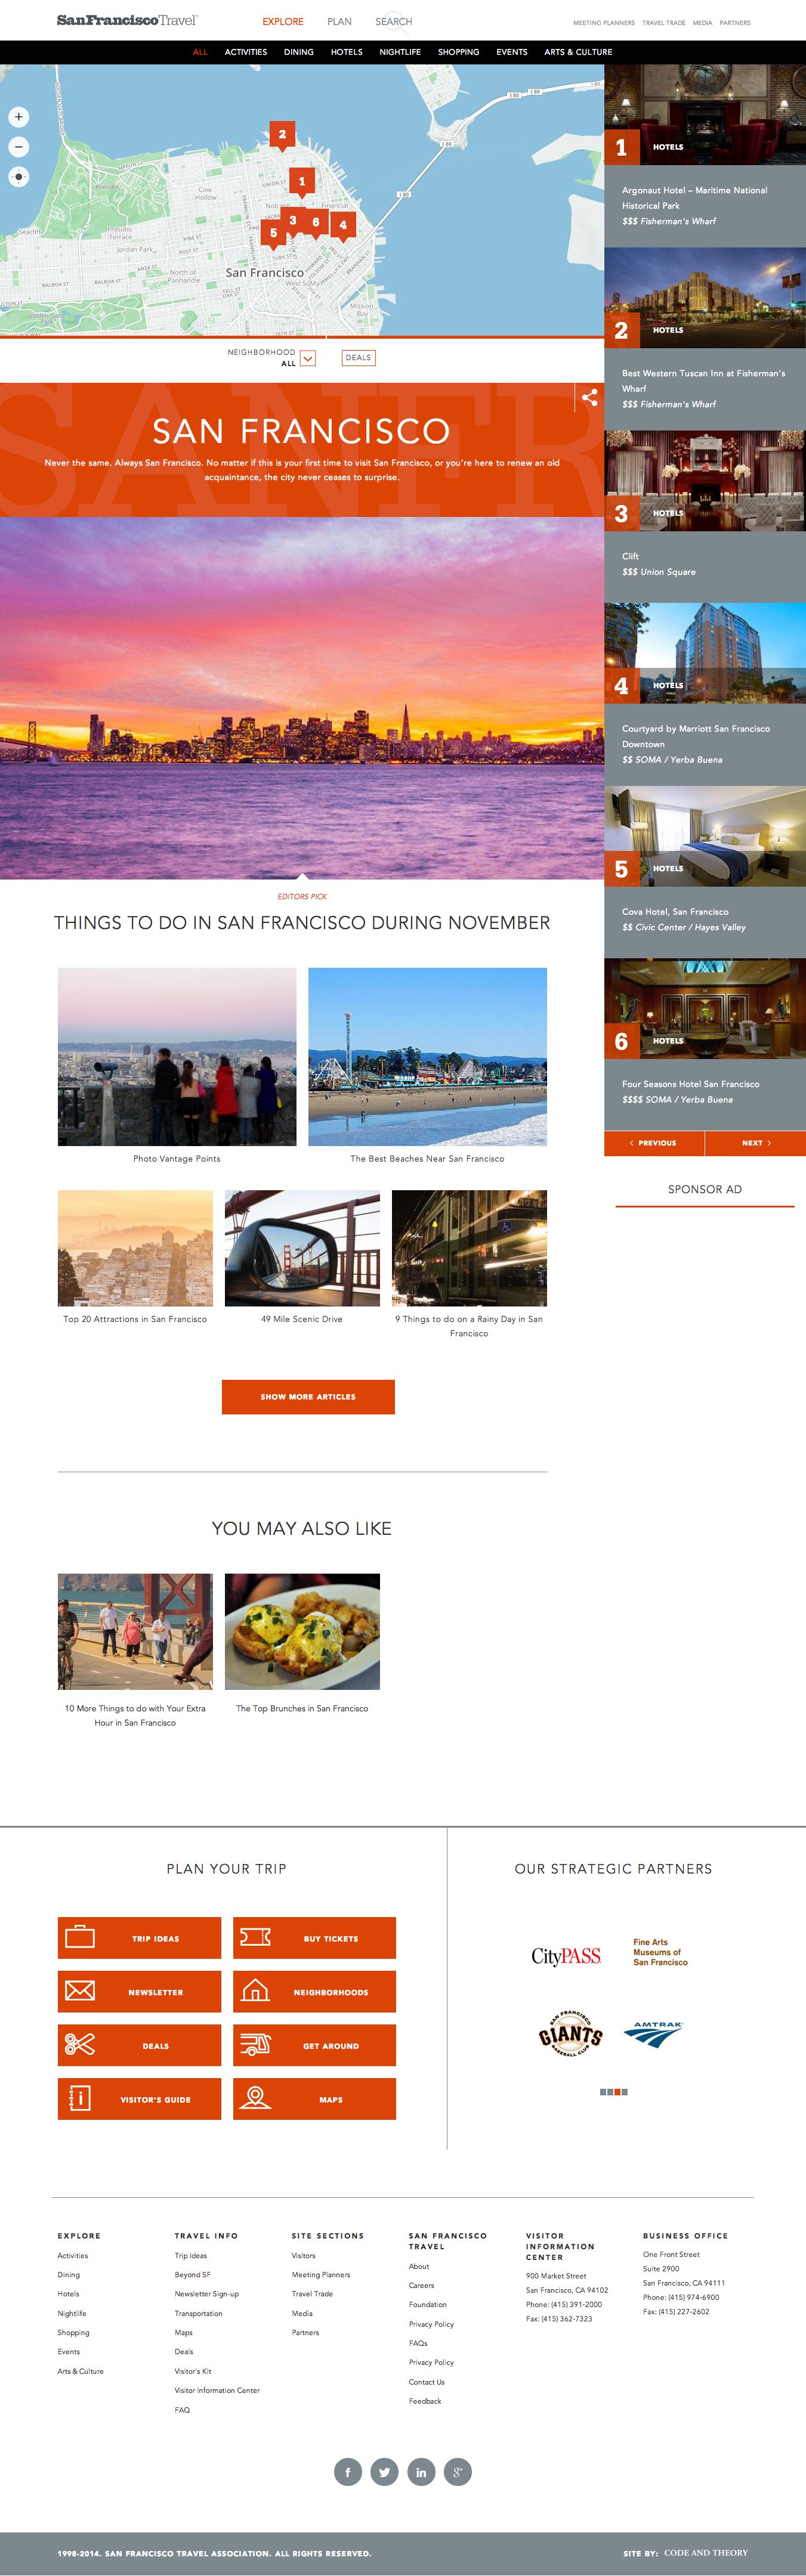Open the Twitter social icon
Screen dimensions: 806x2576
384,2471
